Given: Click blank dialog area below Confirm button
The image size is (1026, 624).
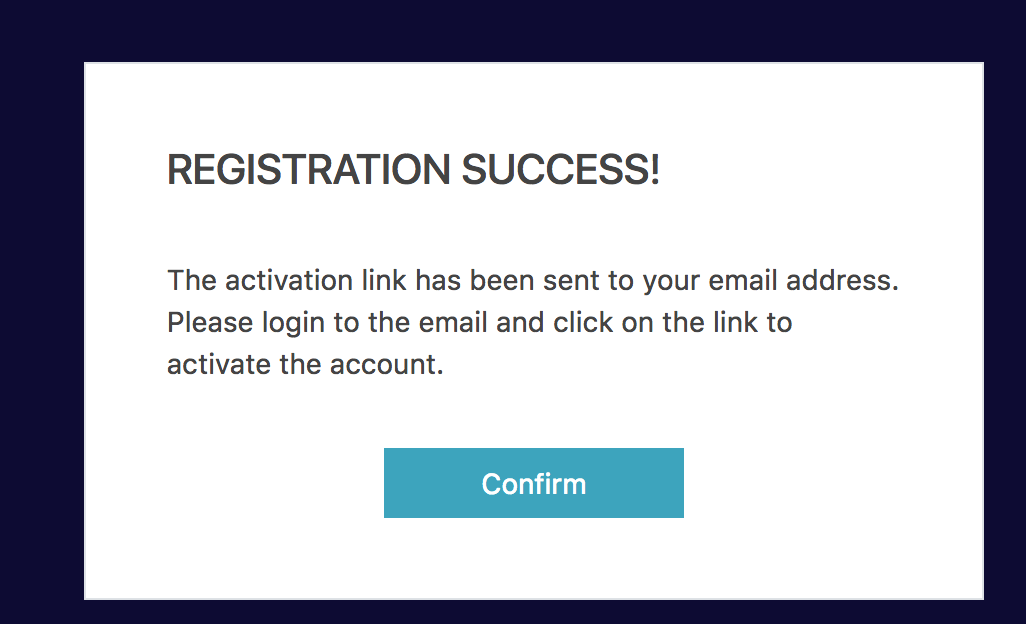Looking at the screenshot, I should coord(533,560).
